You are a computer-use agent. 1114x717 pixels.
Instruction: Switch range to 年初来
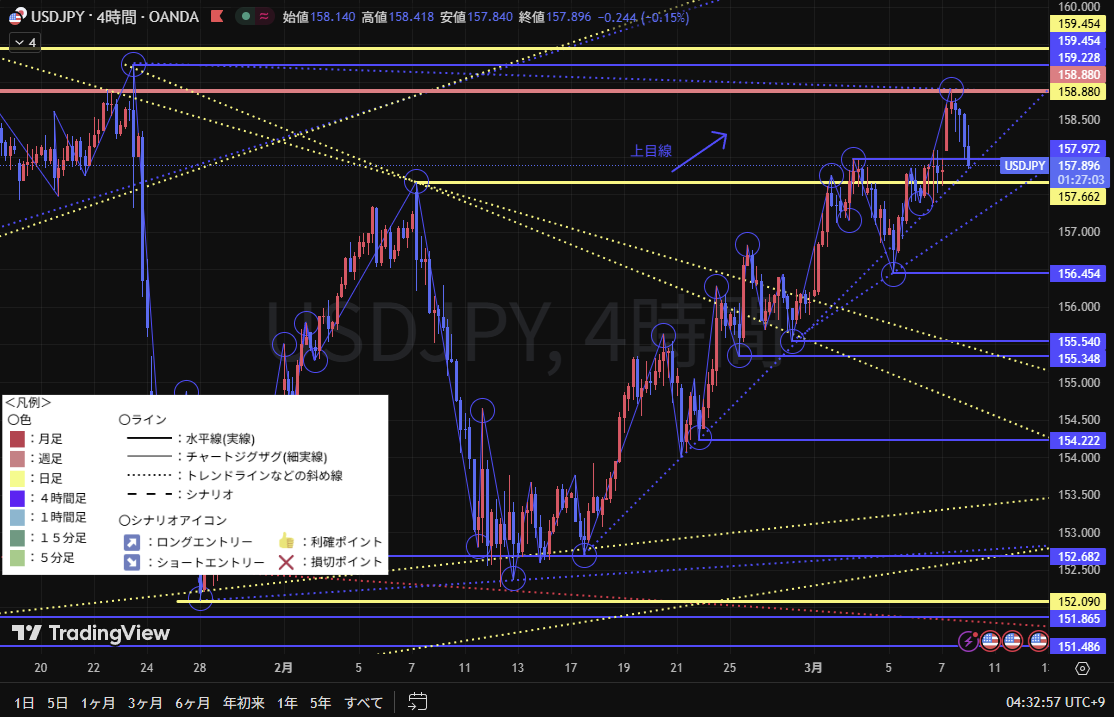coord(244,702)
